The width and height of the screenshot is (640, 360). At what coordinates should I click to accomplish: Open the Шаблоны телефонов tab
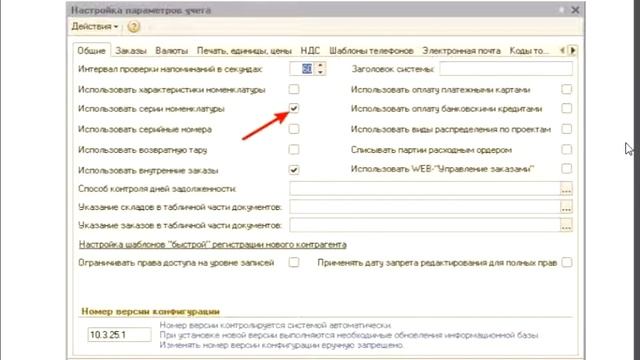tap(371, 51)
